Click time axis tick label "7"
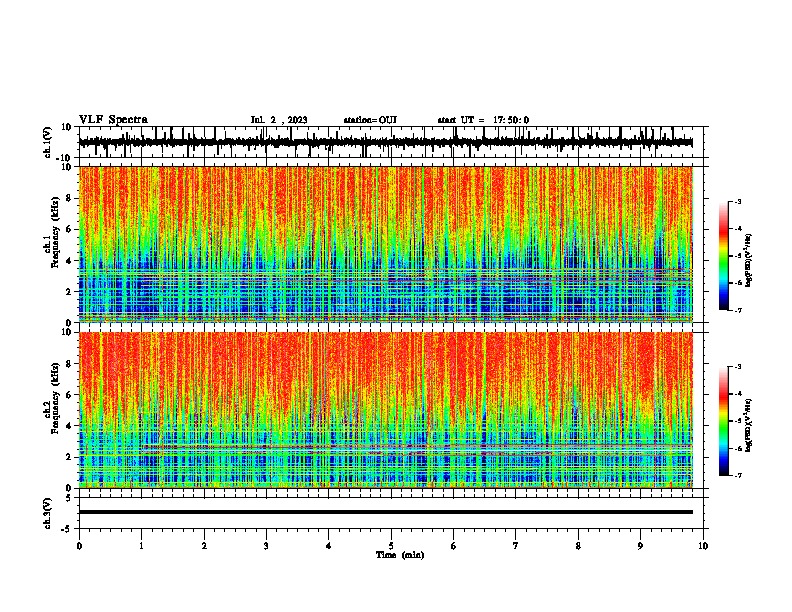 pos(516,546)
